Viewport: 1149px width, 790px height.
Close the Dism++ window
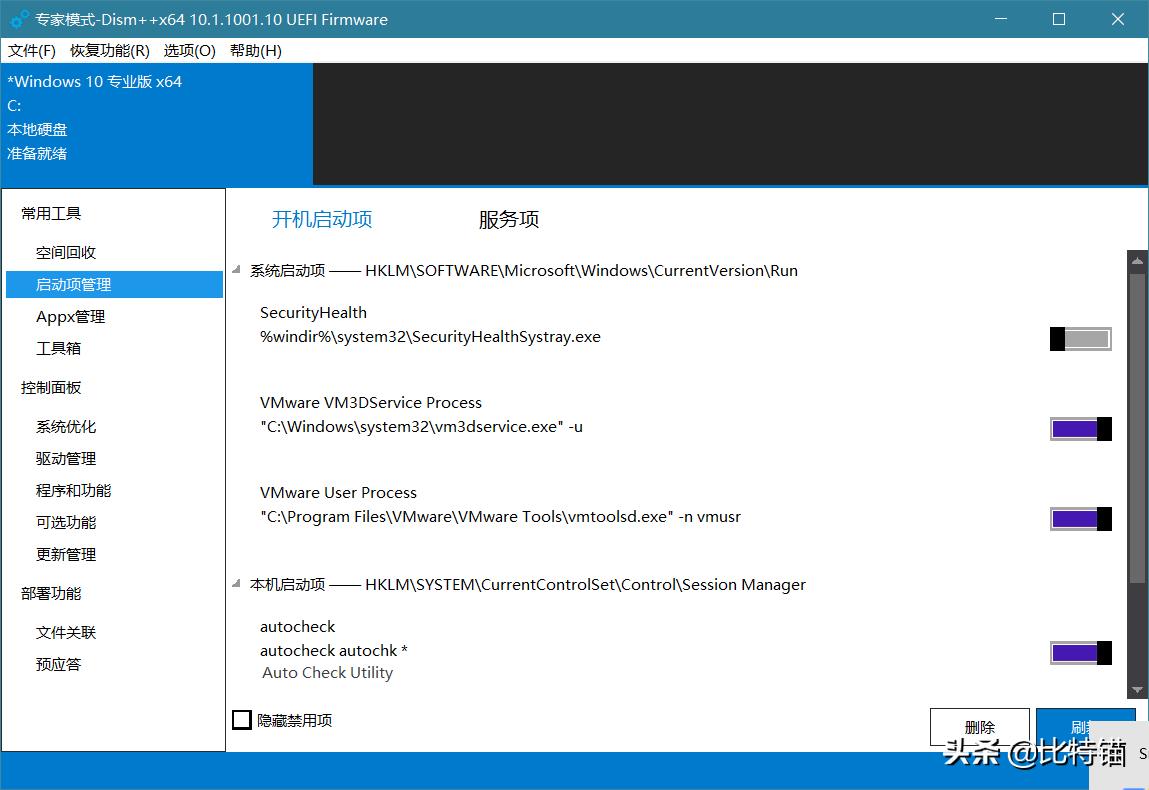point(1117,19)
